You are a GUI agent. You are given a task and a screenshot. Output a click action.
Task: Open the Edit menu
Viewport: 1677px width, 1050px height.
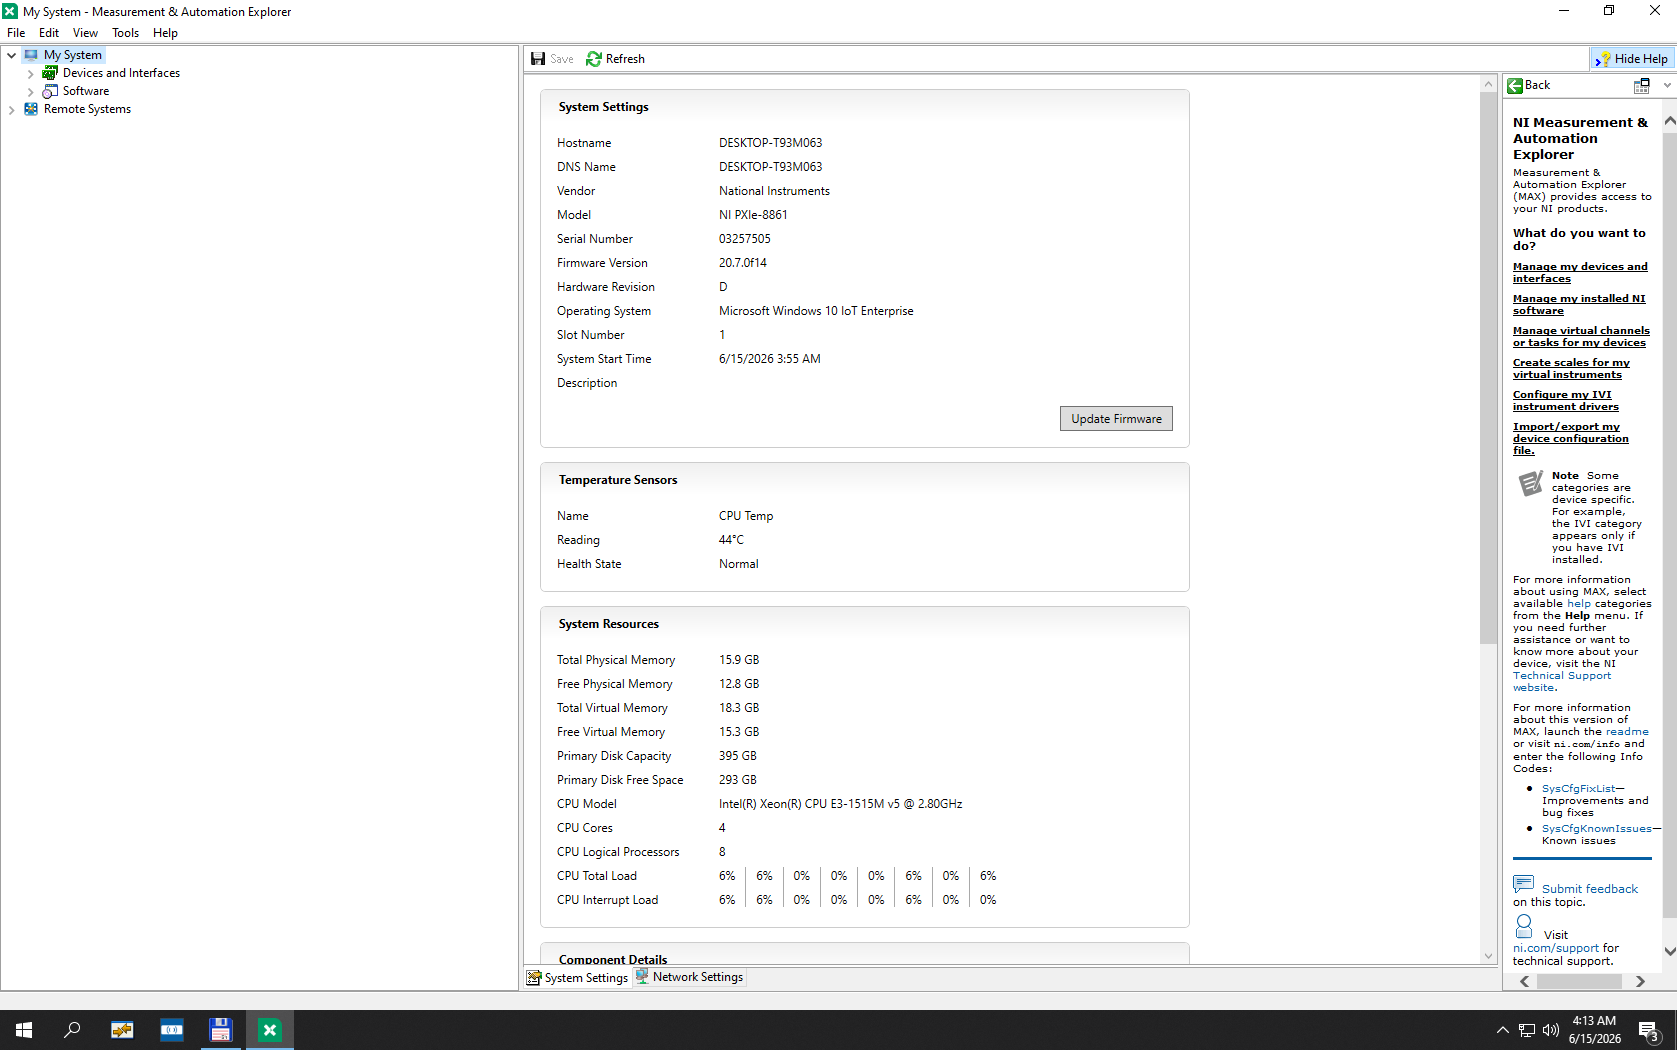pos(49,33)
